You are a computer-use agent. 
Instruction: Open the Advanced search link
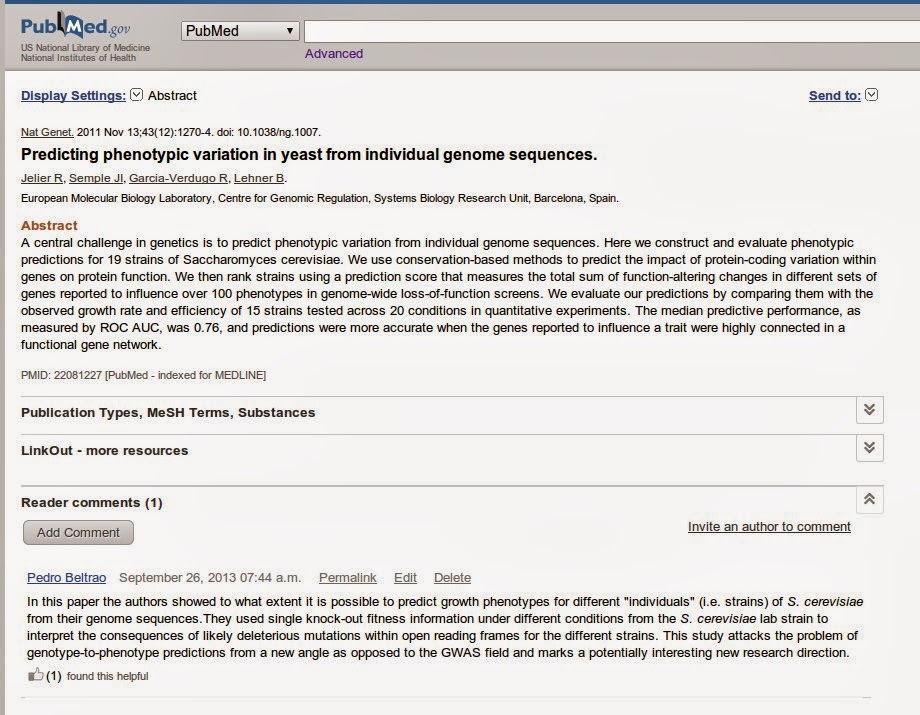[333, 53]
